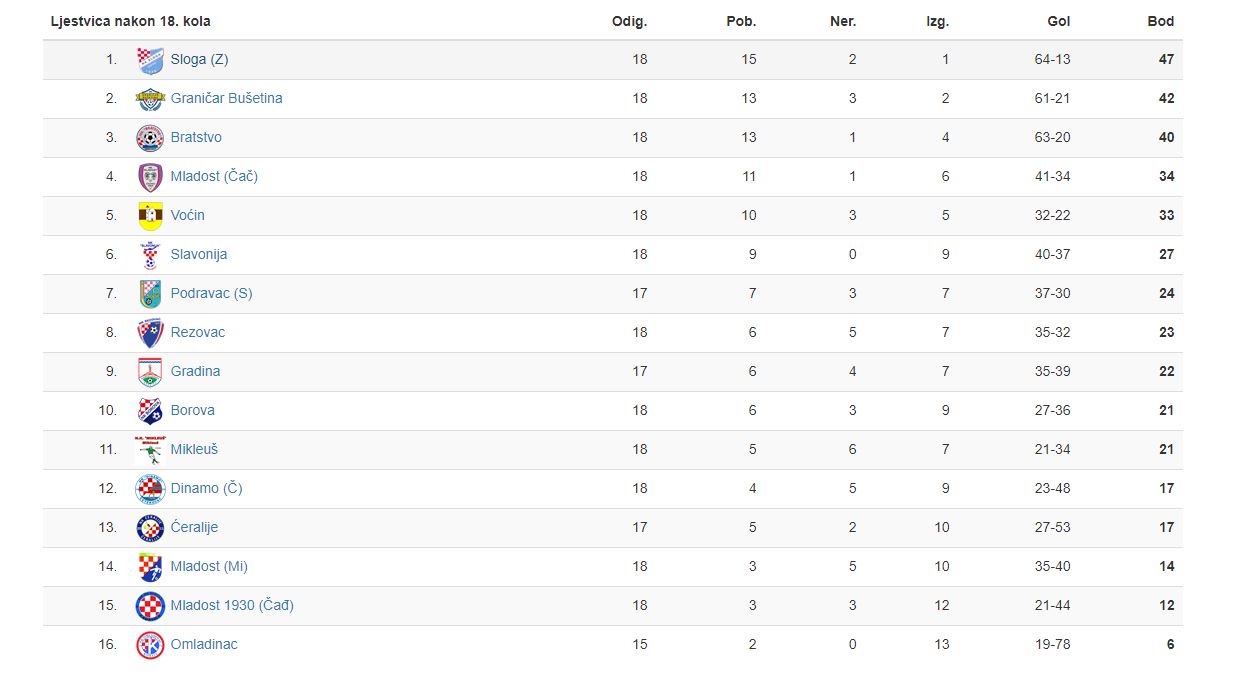Open the Mladost (Mi) team link

209,567
